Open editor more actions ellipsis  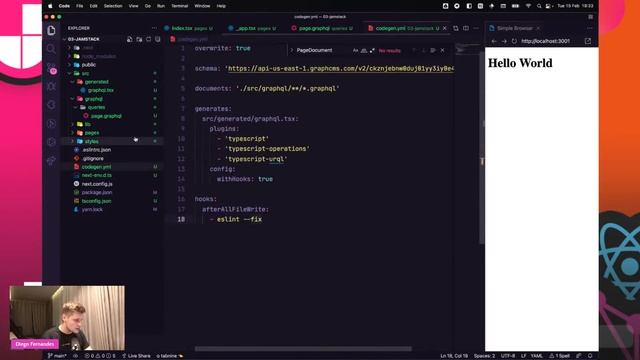pyautogui.click(x=476, y=28)
